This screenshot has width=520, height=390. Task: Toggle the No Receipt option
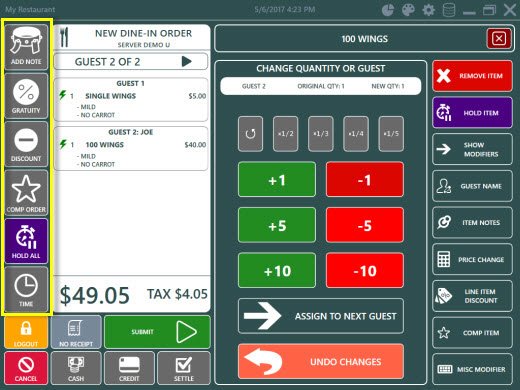click(x=76, y=332)
